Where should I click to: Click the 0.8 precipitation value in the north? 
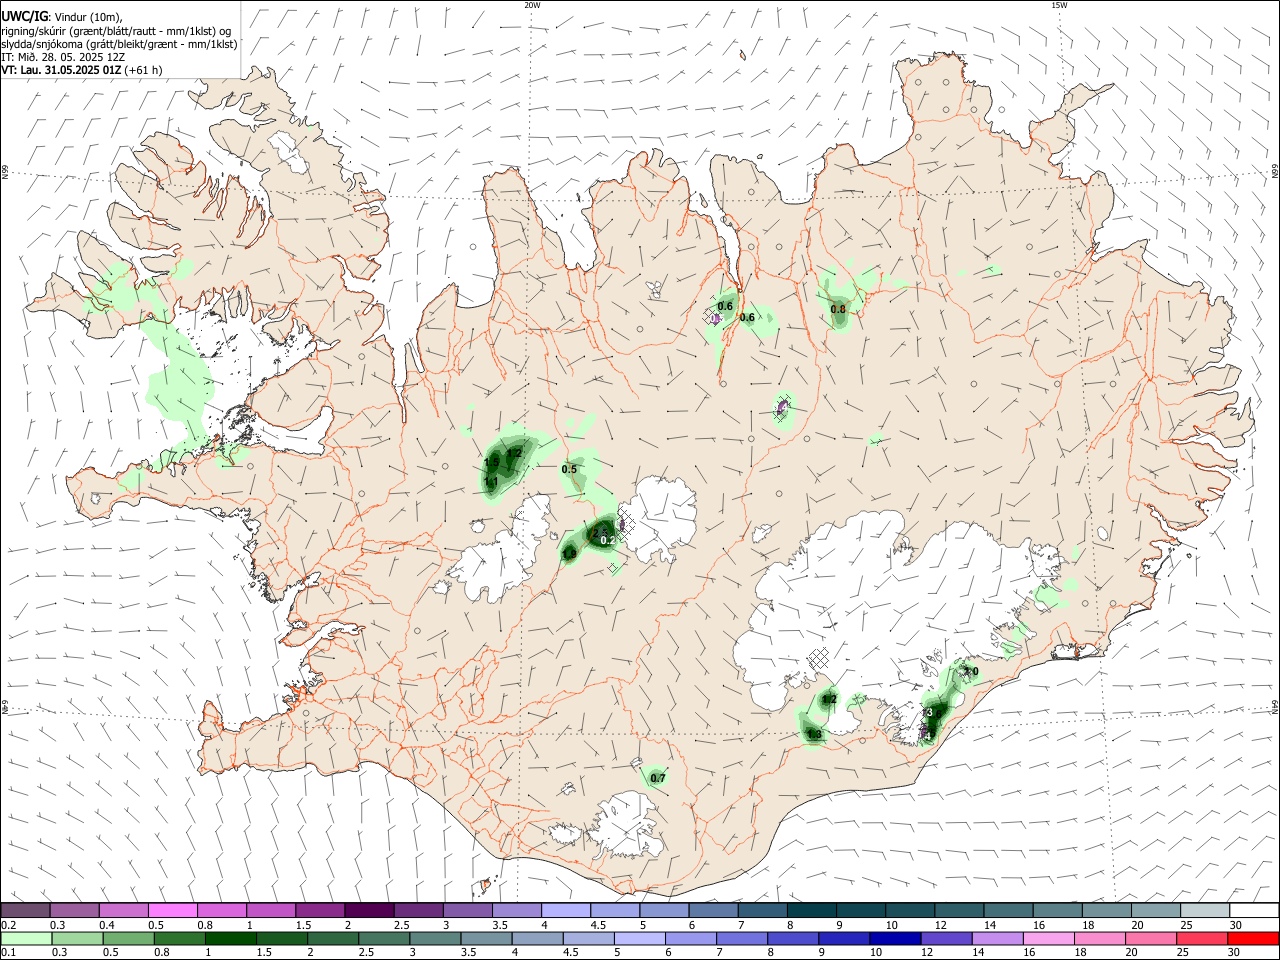pos(838,310)
